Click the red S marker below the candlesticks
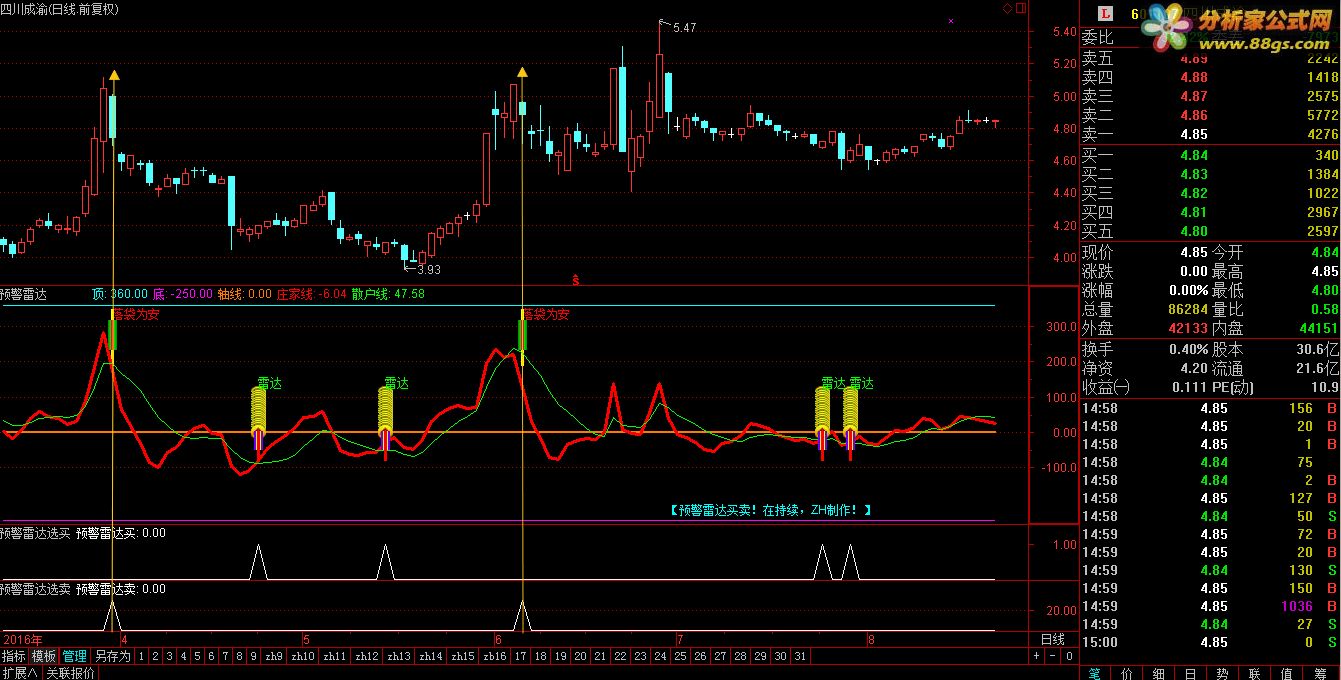1341x680 pixels. (576, 279)
